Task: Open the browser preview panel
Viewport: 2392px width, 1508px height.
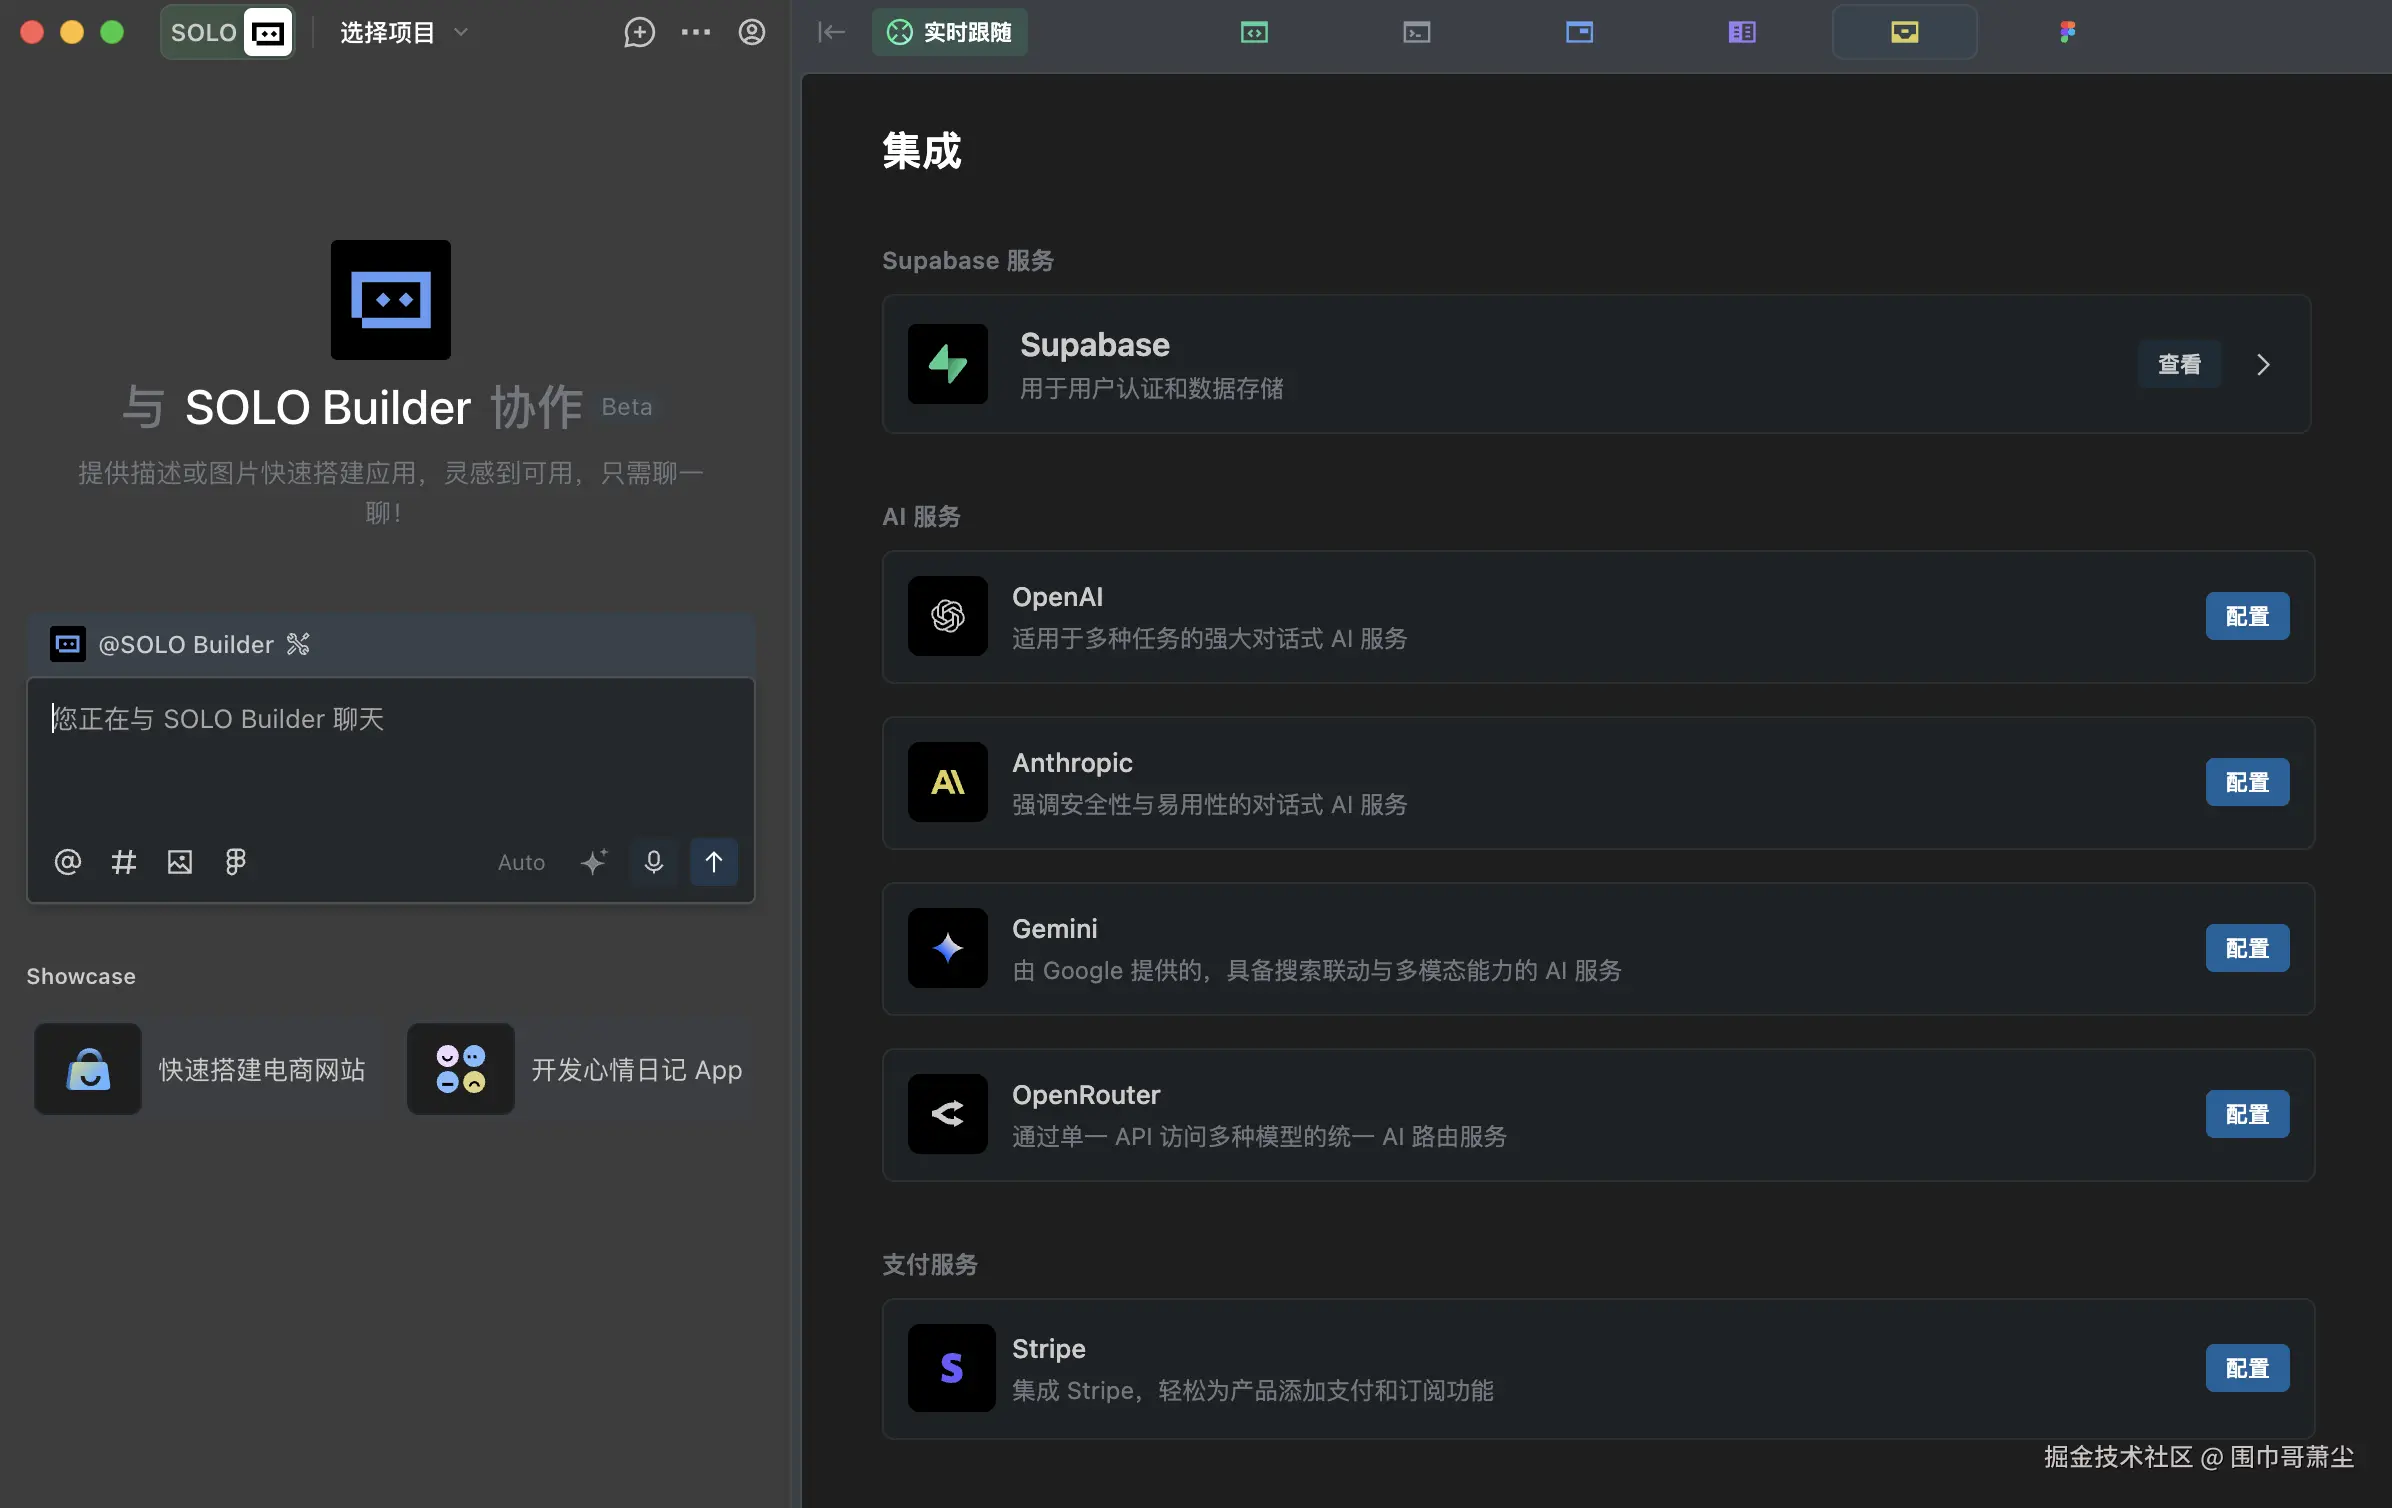Action: pos(1579,32)
